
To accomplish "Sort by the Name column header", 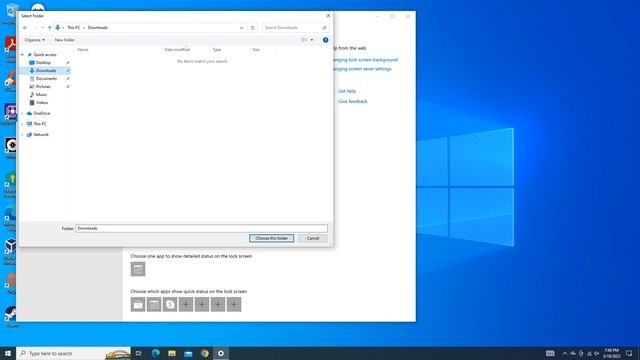I will (x=83, y=50).
